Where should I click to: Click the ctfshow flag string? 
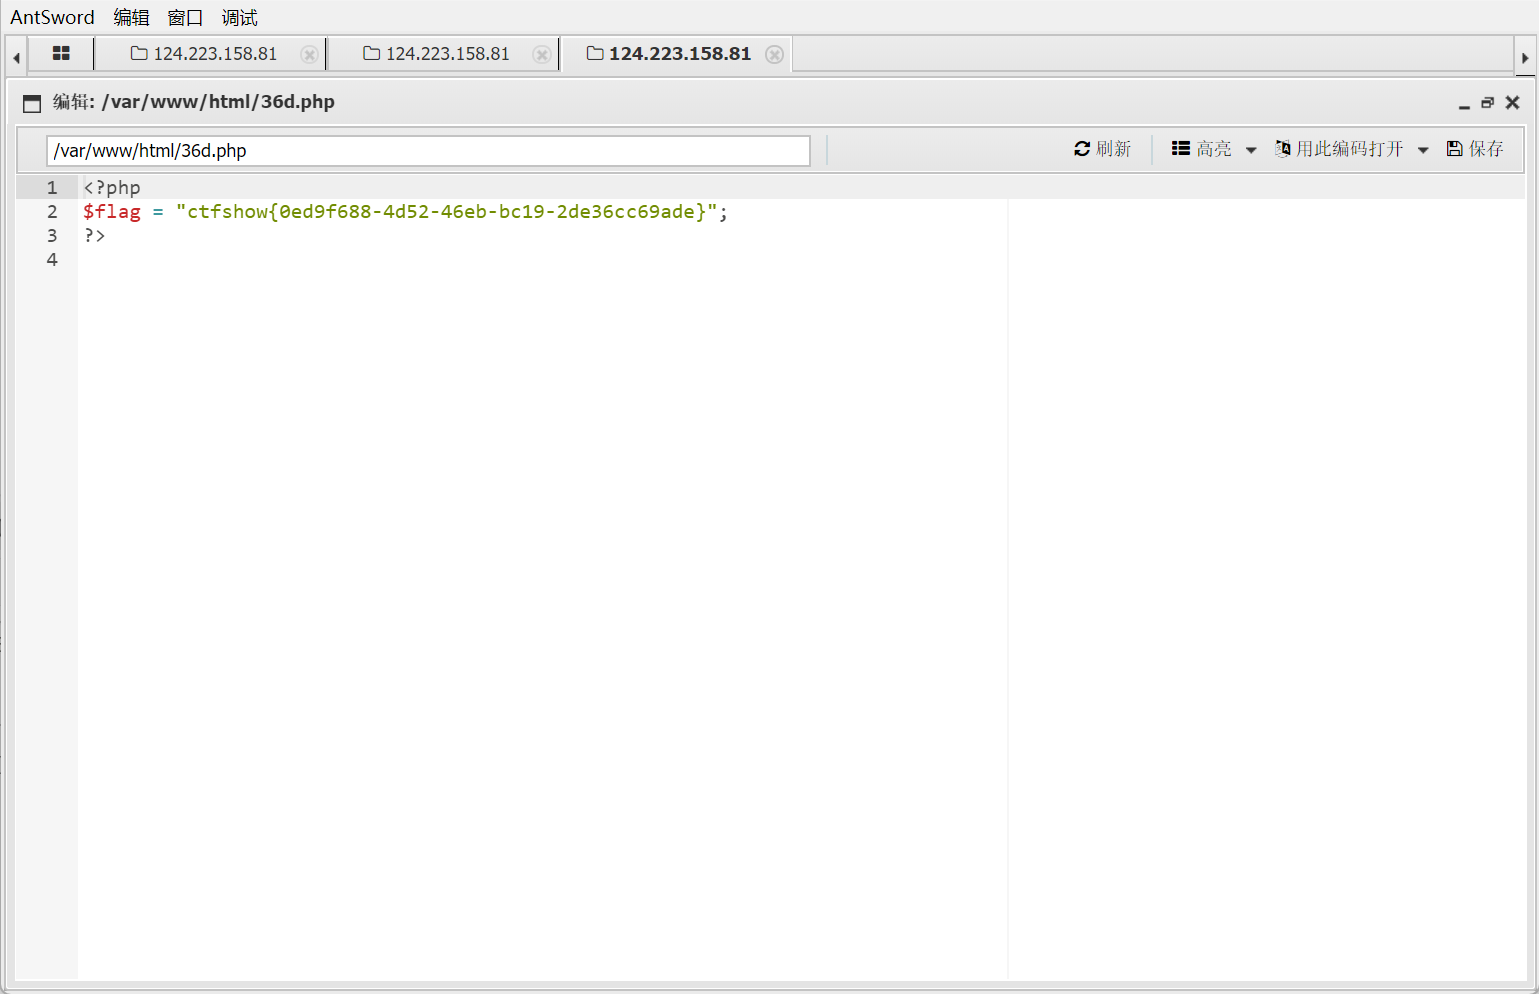[x=447, y=211]
